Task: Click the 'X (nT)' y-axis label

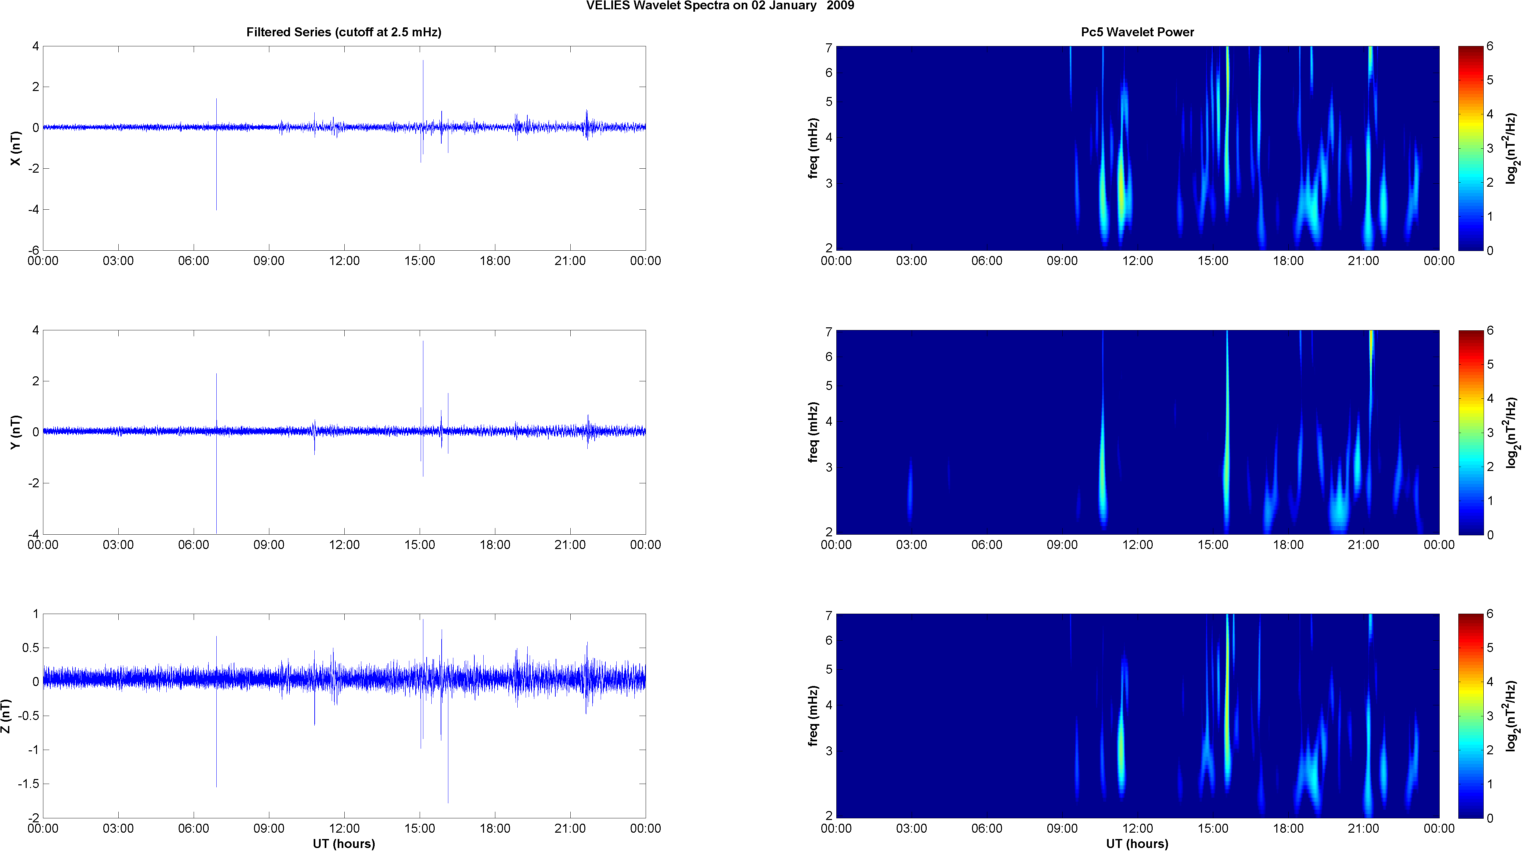Action: pyautogui.click(x=15, y=148)
